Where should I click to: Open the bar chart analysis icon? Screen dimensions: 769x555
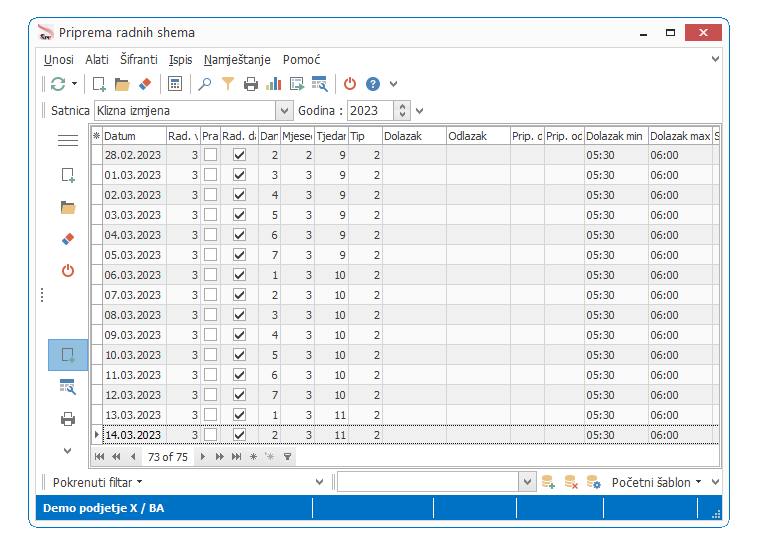tap(274, 84)
